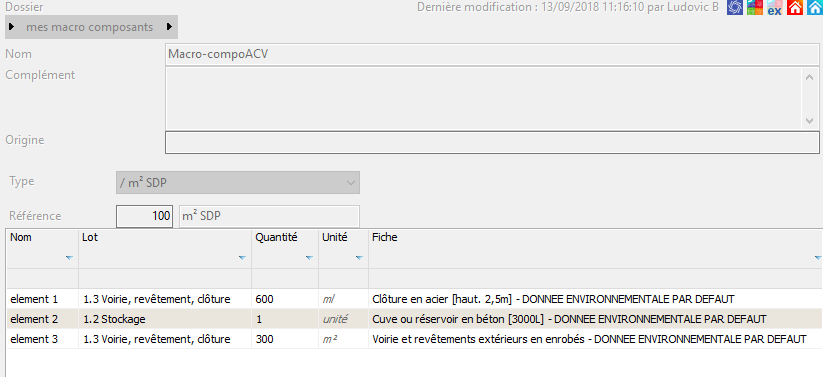
Task: Click the Complément scrollbar up arrow
Action: pyautogui.click(x=810, y=77)
